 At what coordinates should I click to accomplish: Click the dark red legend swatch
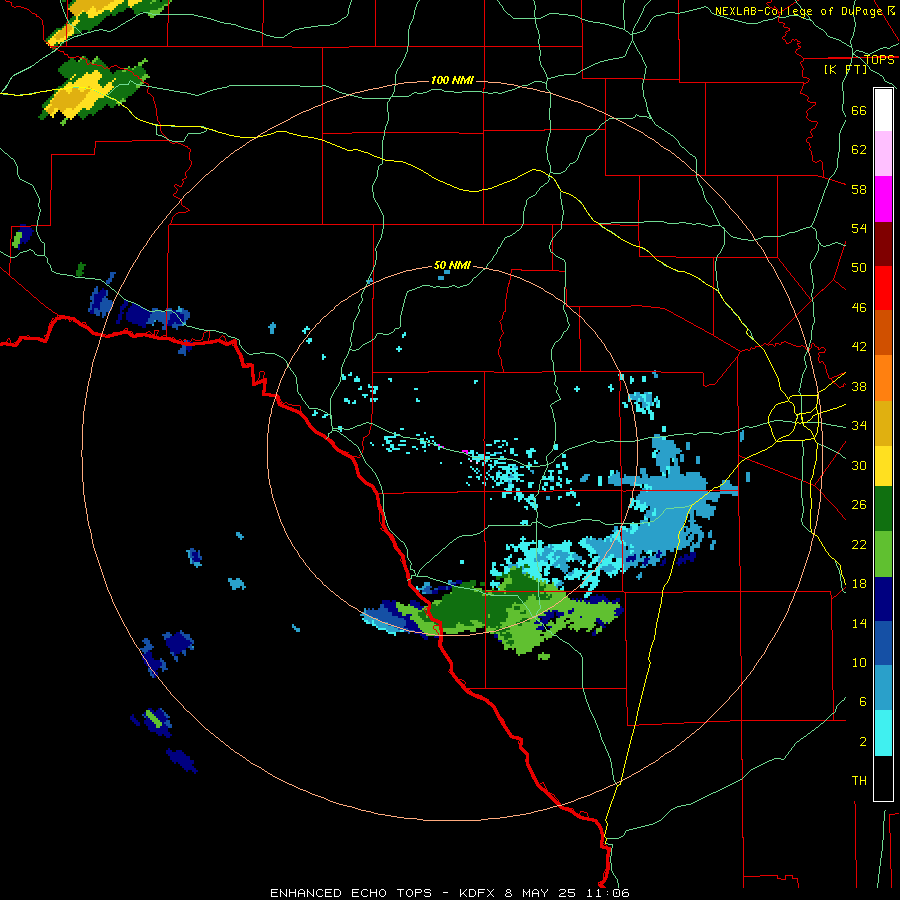point(883,243)
